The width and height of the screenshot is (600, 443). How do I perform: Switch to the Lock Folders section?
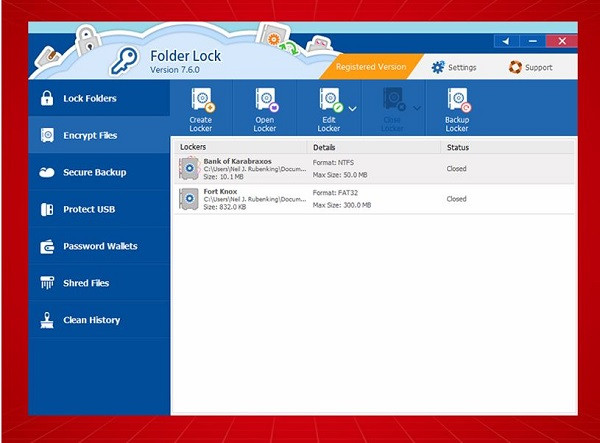coord(99,98)
